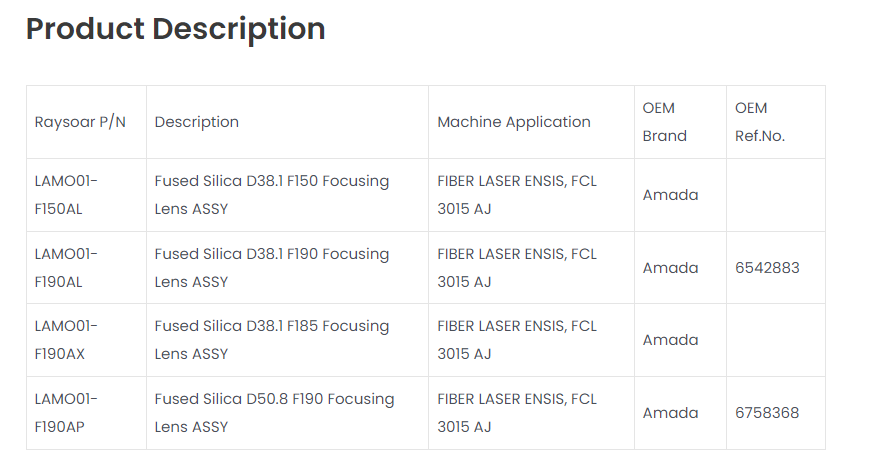
Task: Click machine application cell in F190AX row
Action: coord(516,340)
